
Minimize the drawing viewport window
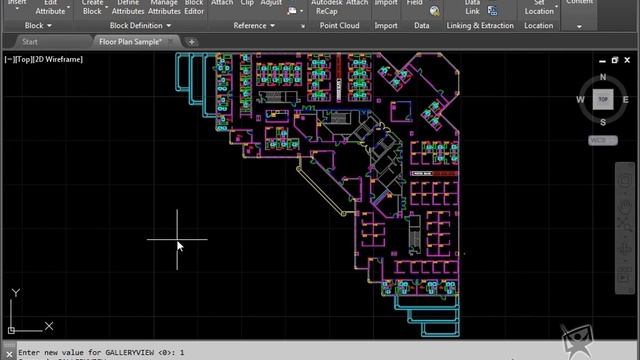602,61
